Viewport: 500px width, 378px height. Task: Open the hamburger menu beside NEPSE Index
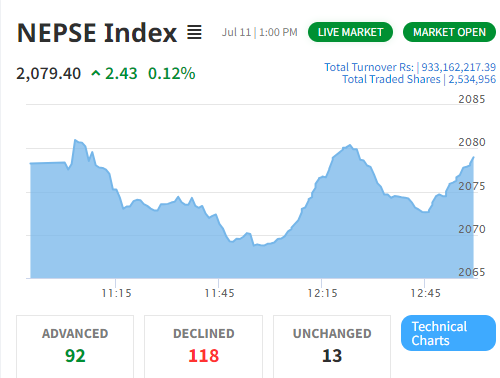(194, 32)
